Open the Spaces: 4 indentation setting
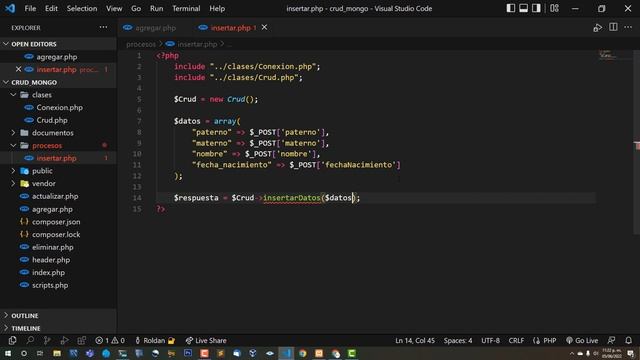 tap(458, 340)
